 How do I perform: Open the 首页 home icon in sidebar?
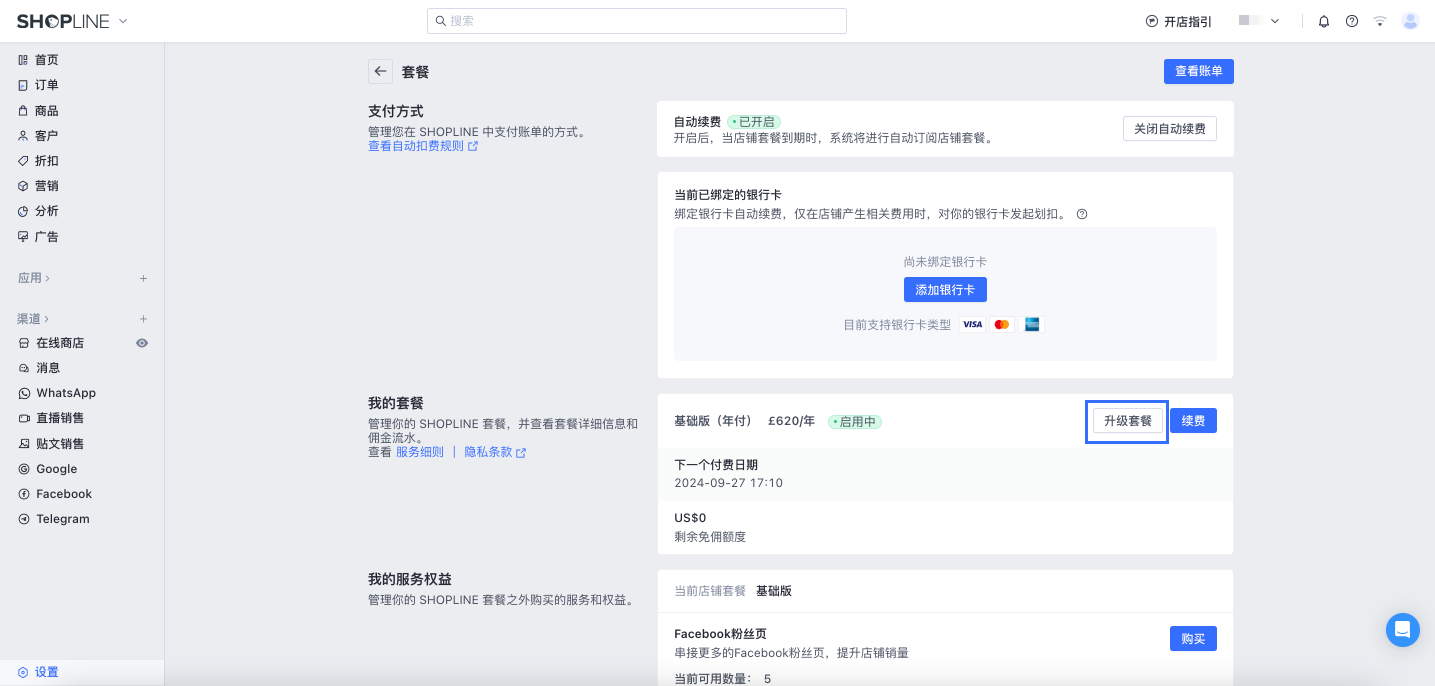point(23,60)
